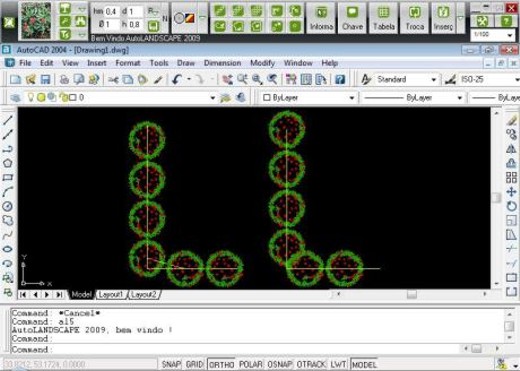The height and width of the screenshot is (371, 520).
Task: Select the Polygon draw tool
Action: click(8, 163)
